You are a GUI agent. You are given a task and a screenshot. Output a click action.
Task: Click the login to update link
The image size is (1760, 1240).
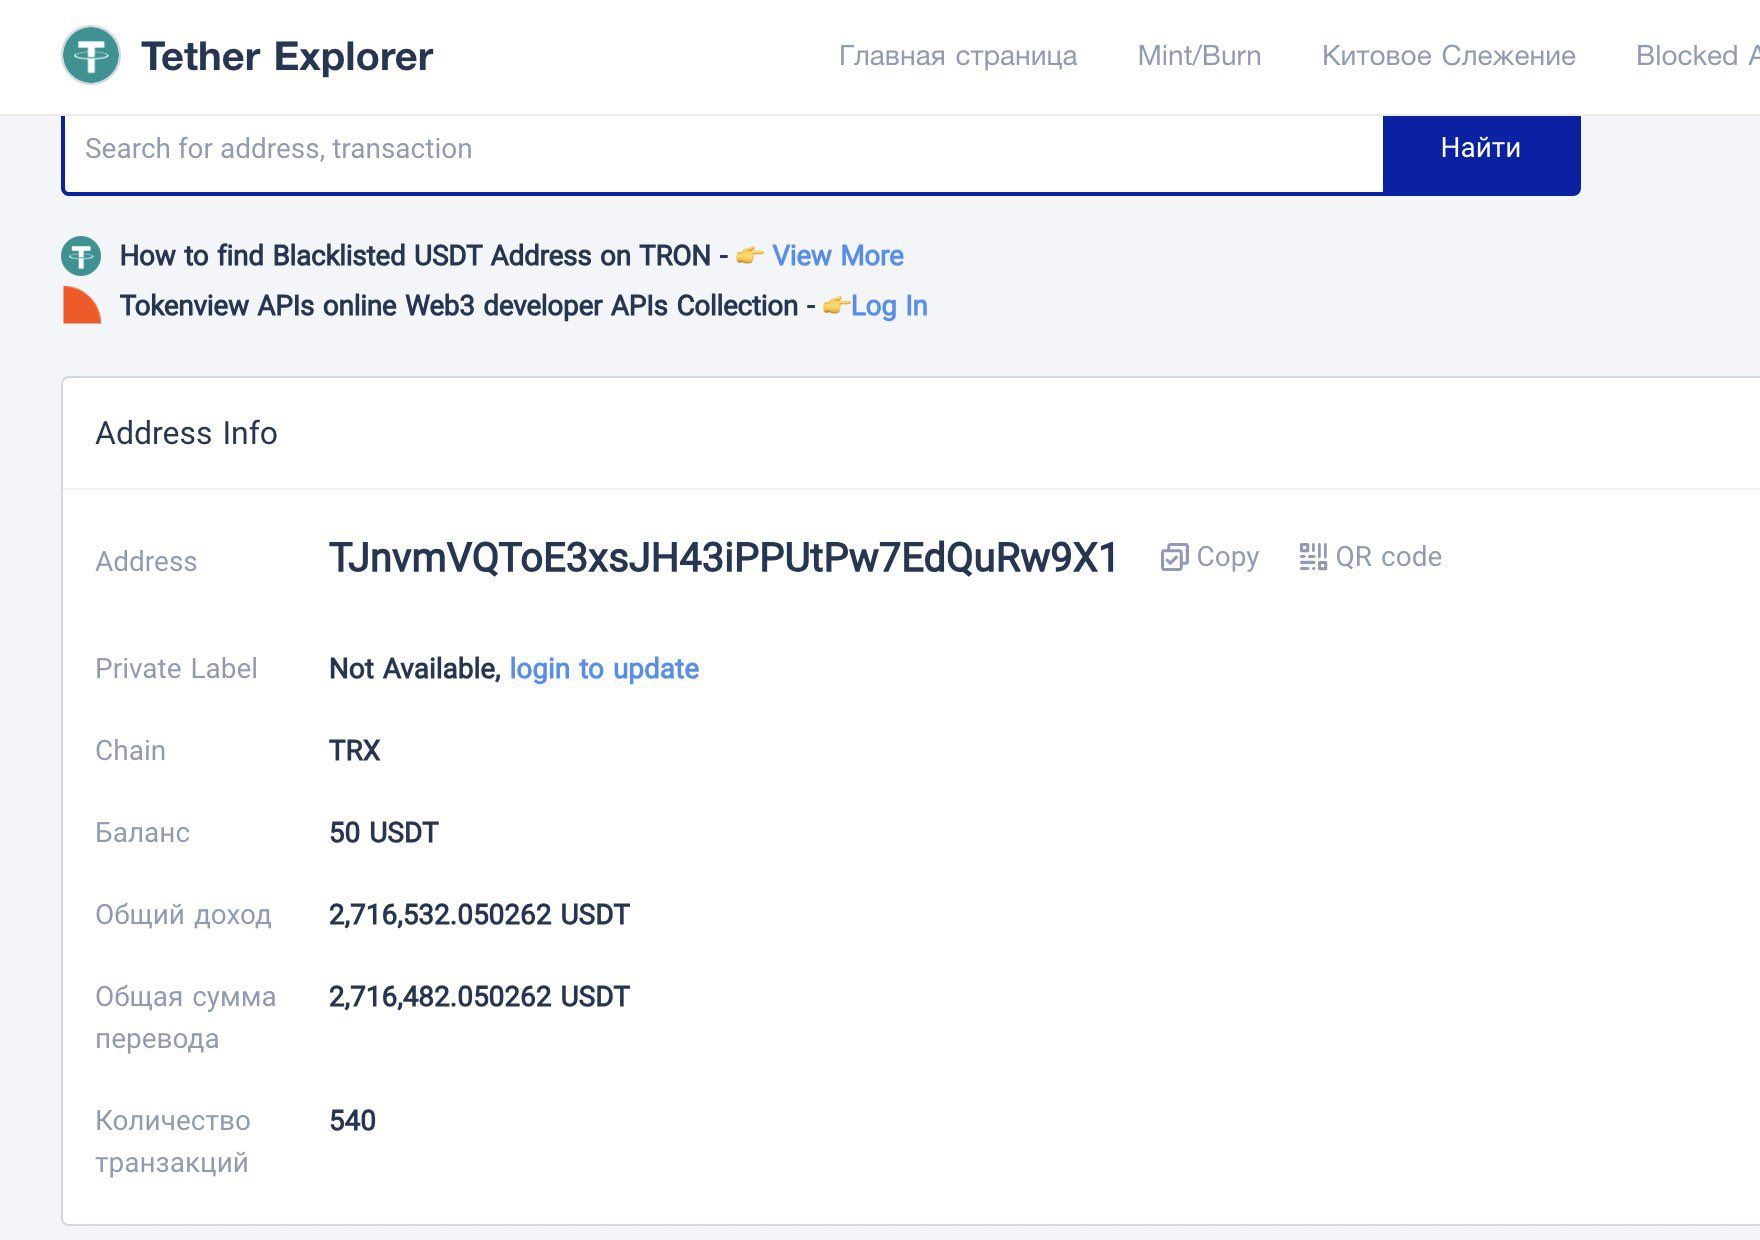tap(604, 669)
